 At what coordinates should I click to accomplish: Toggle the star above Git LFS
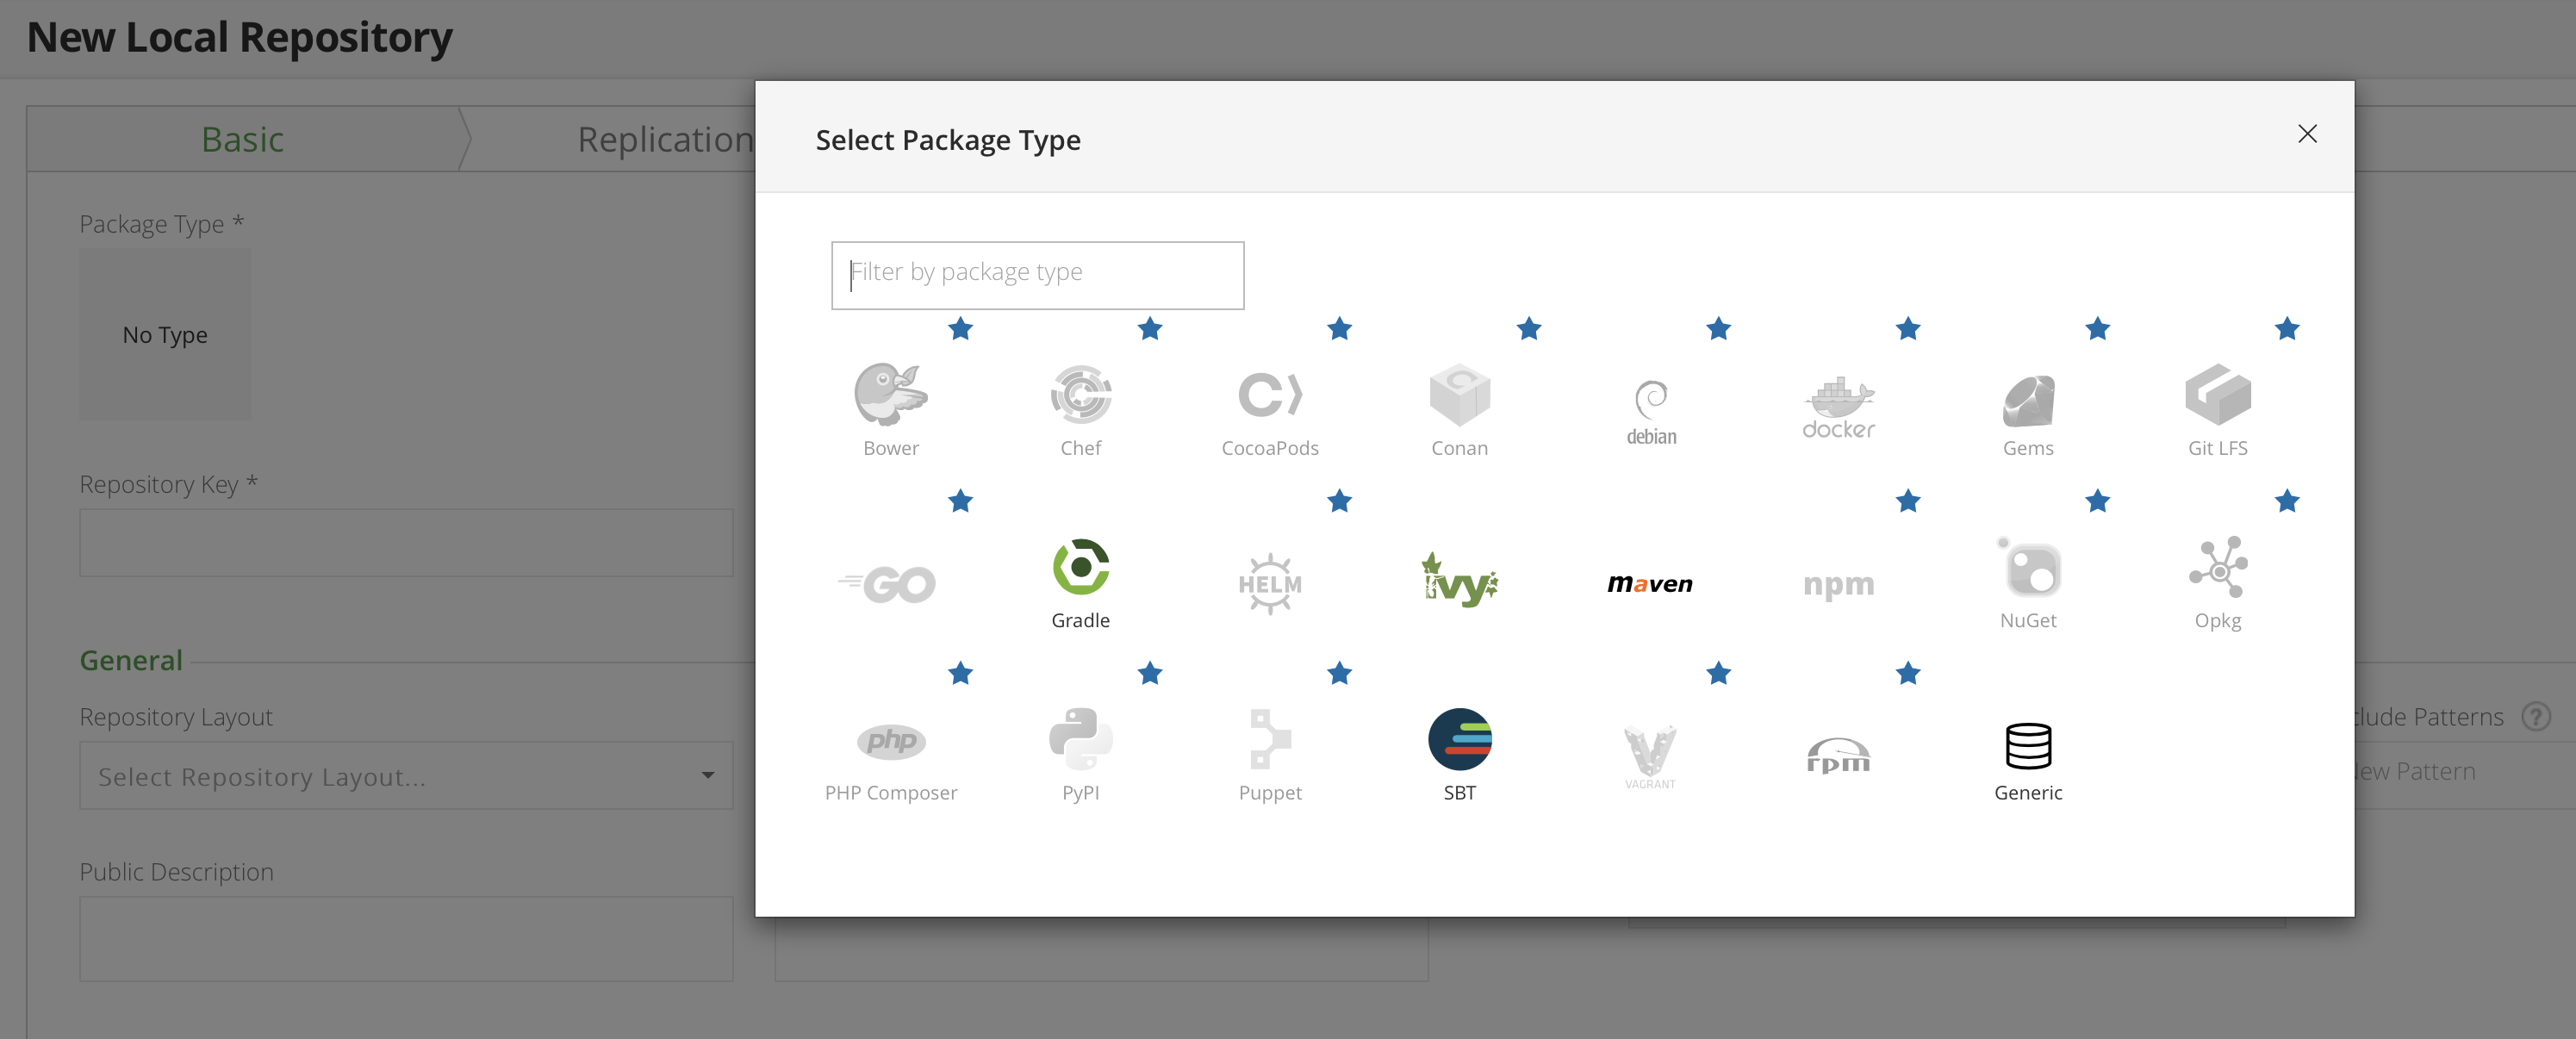coord(2286,329)
